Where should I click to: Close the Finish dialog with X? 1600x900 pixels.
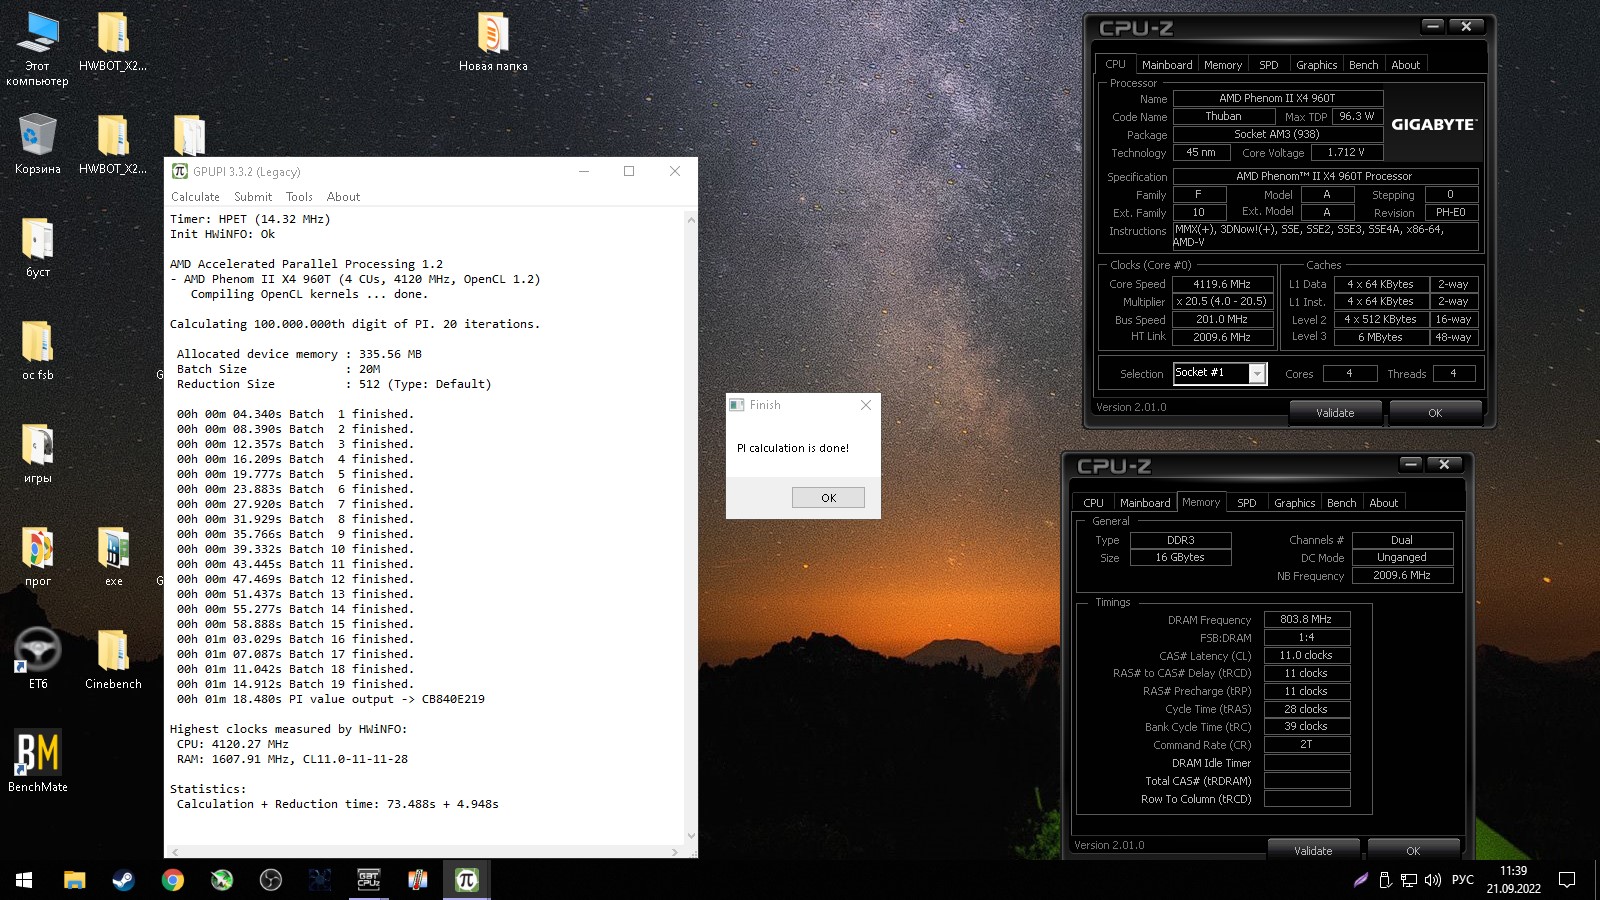tap(866, 405)
